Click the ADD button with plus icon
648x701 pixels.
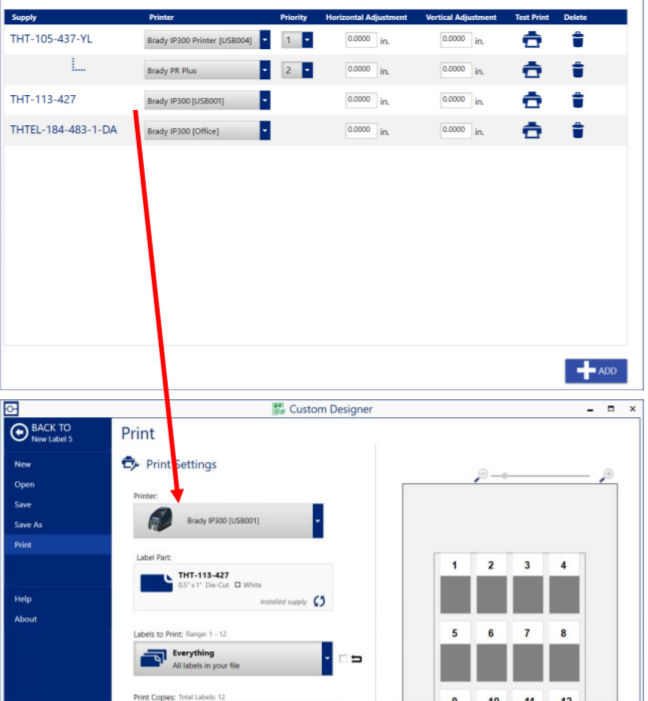point(596,371)
